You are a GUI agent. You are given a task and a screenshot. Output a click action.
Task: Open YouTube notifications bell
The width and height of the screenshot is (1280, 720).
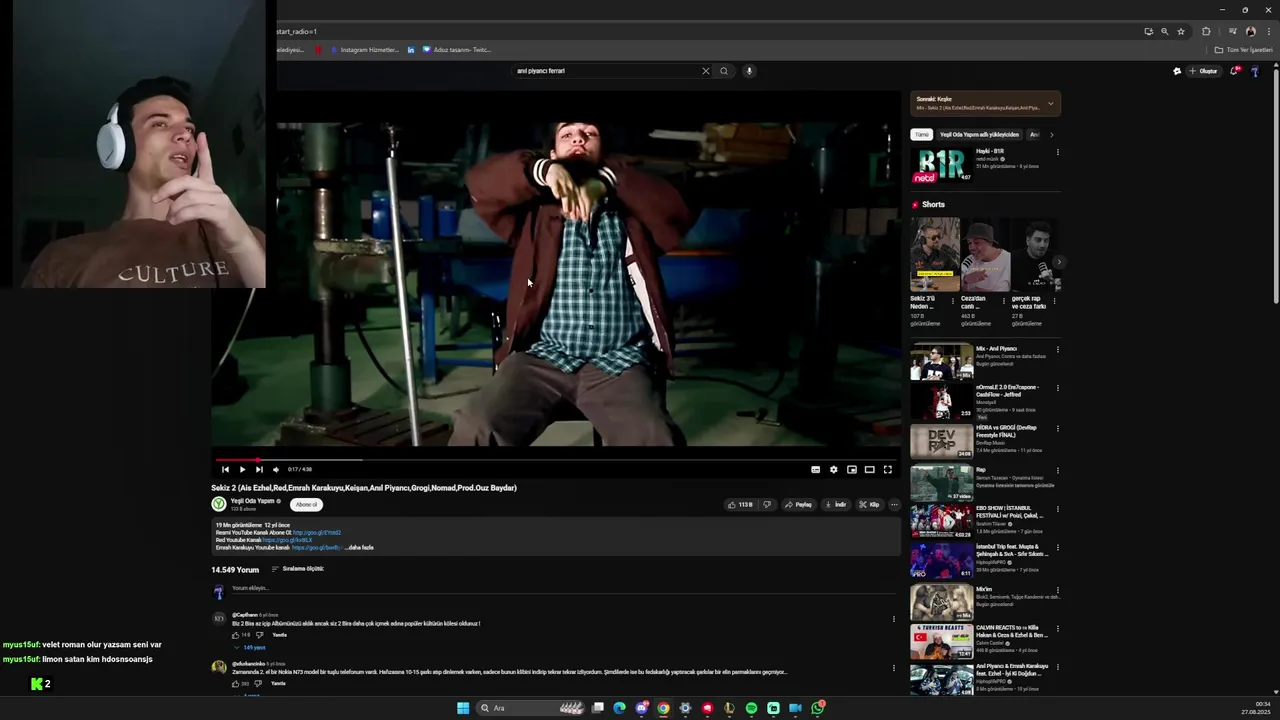pos(1234,71)
